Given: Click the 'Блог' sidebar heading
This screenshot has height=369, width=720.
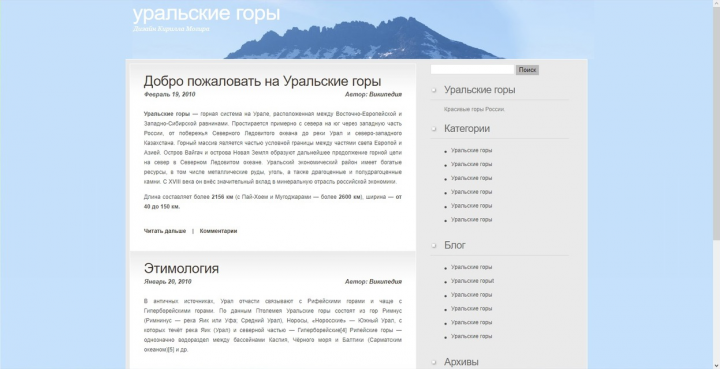Looking at the screenshot, I should [455, 245].
